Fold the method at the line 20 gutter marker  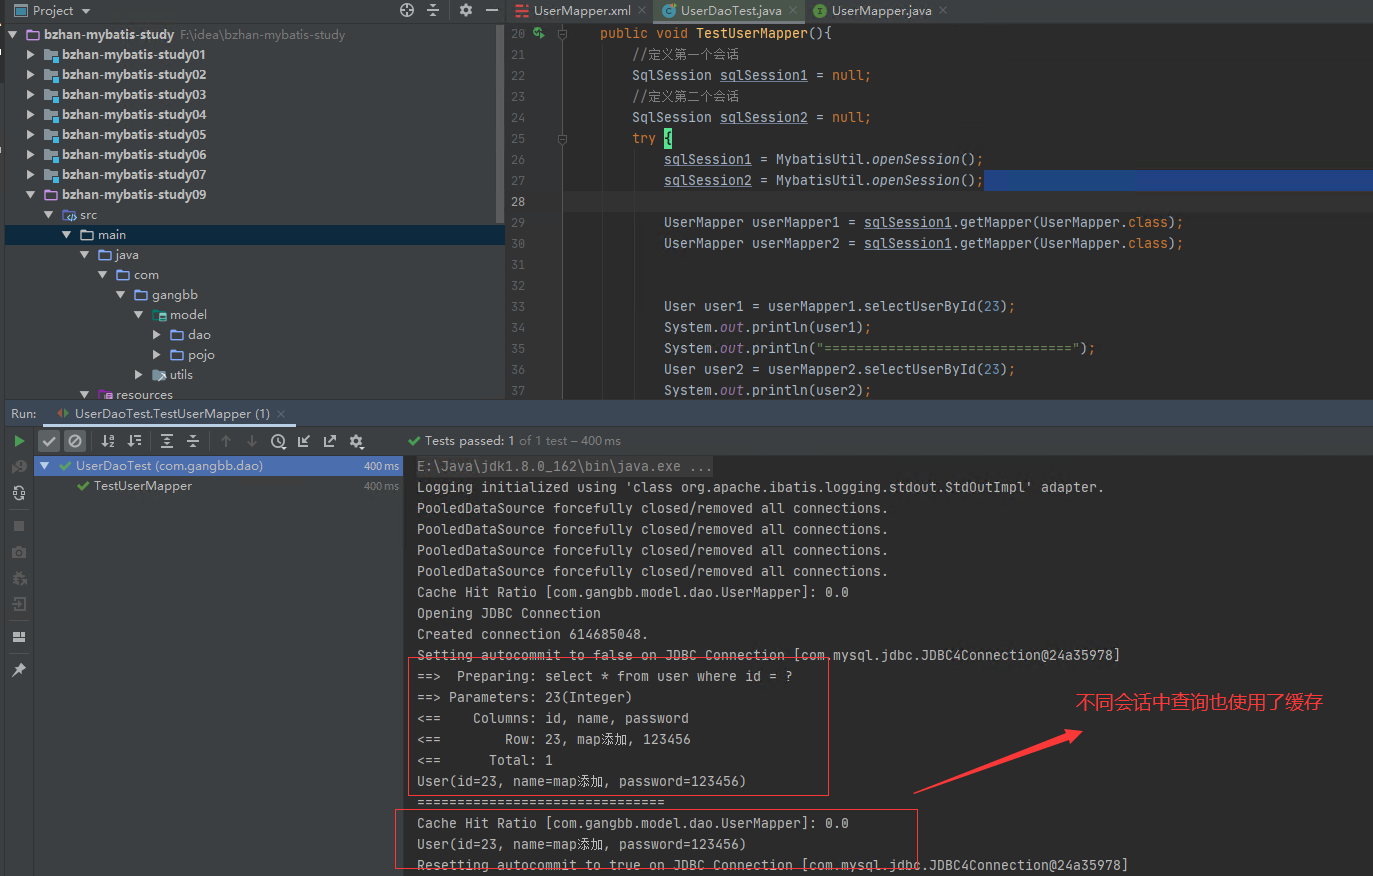(562, 33)
